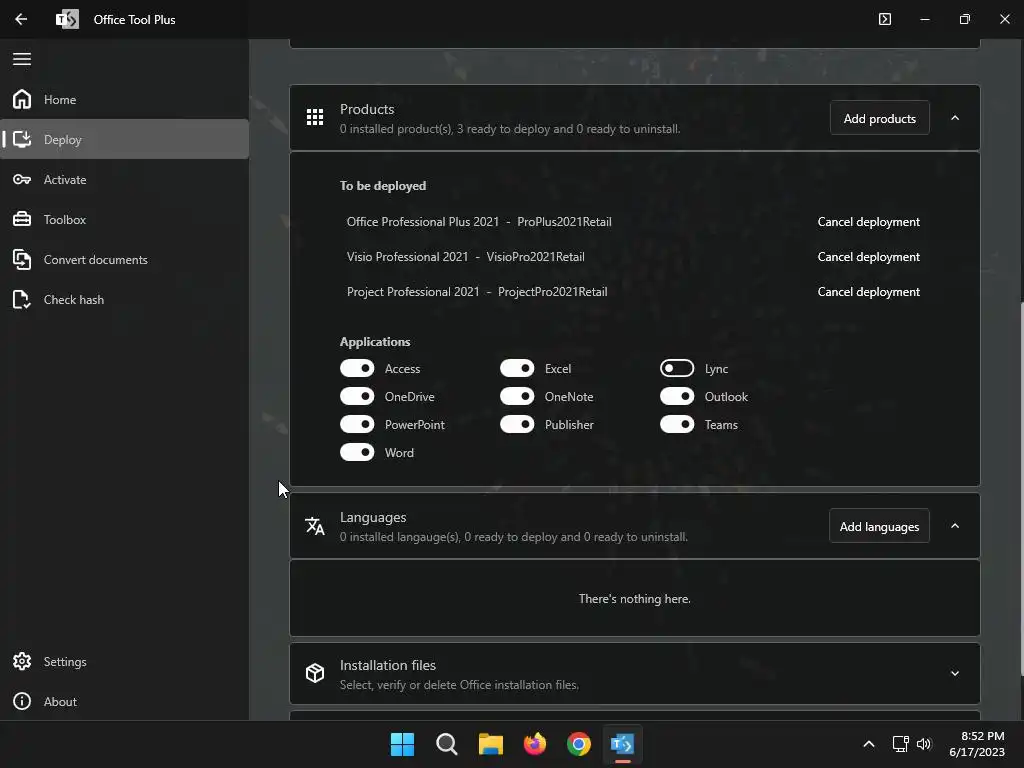Show hidden system tray icons
1024x768 pixels.
869,744
